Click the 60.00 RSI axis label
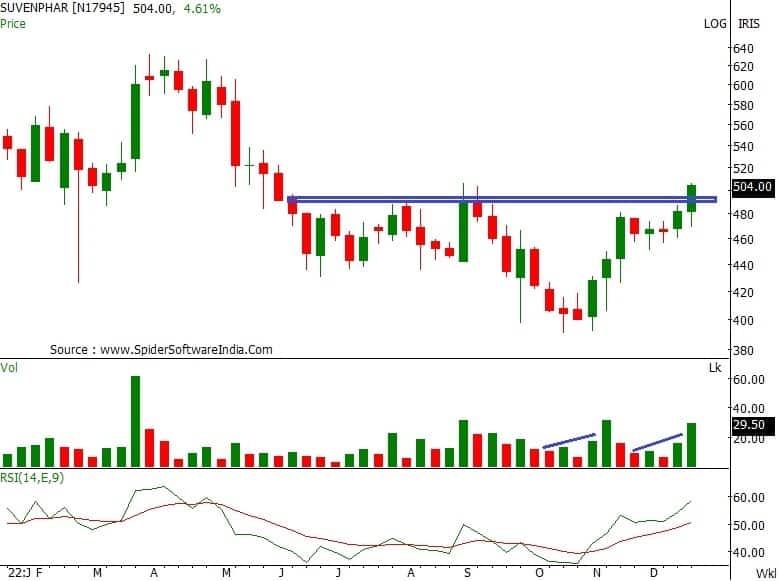The width and height of the screenshot is (779, 581). (749, 498)
